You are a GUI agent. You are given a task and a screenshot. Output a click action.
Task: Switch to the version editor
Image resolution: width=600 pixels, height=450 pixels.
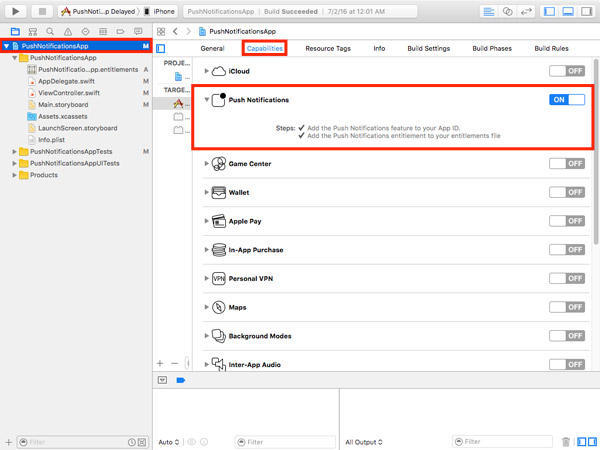[x=527, y=11]
